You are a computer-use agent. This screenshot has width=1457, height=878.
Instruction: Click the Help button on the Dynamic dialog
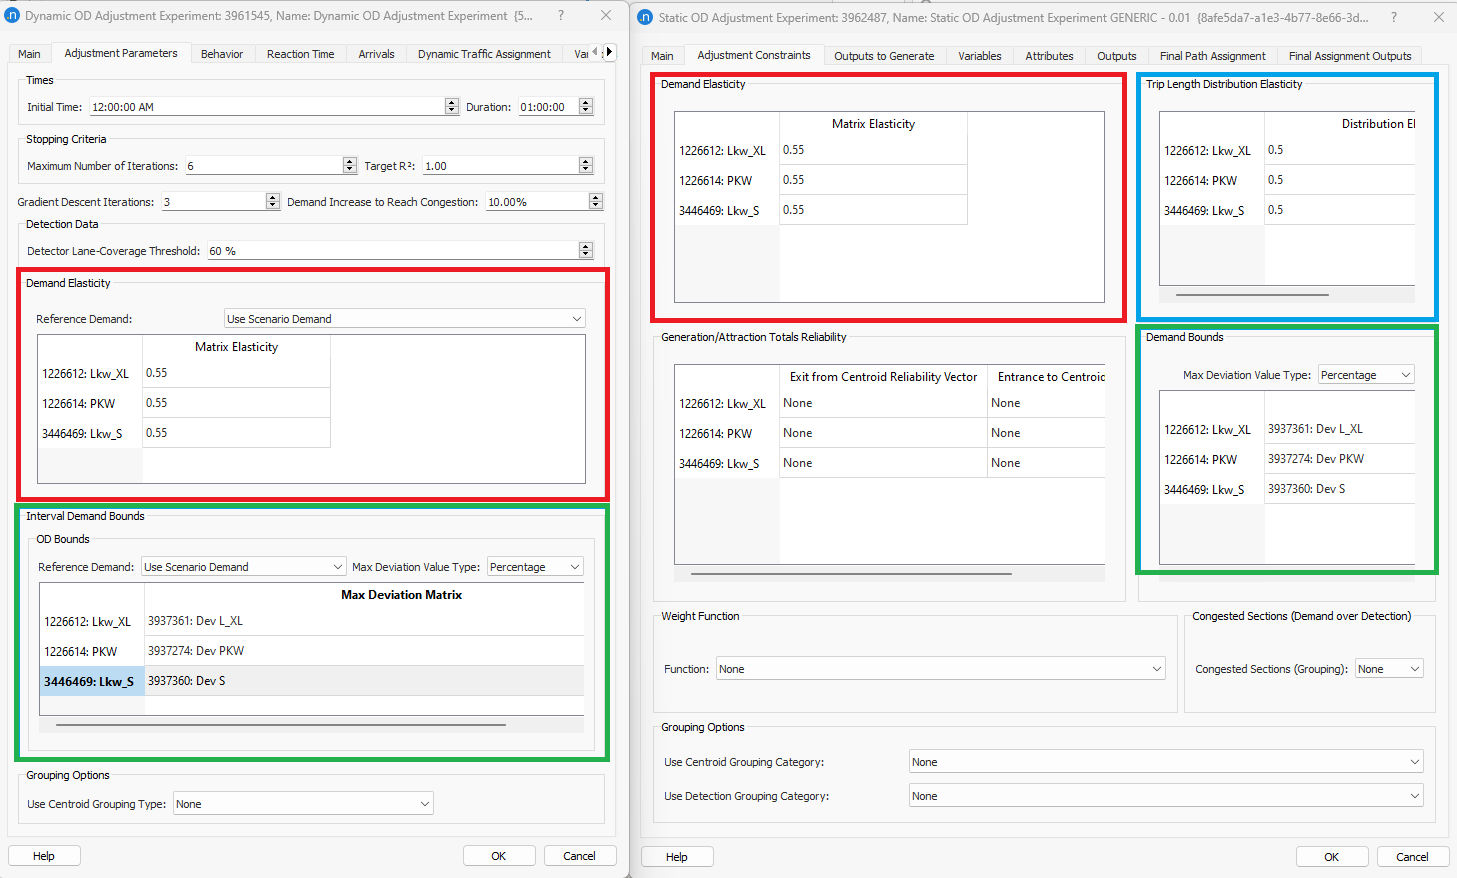pos(44,855)
